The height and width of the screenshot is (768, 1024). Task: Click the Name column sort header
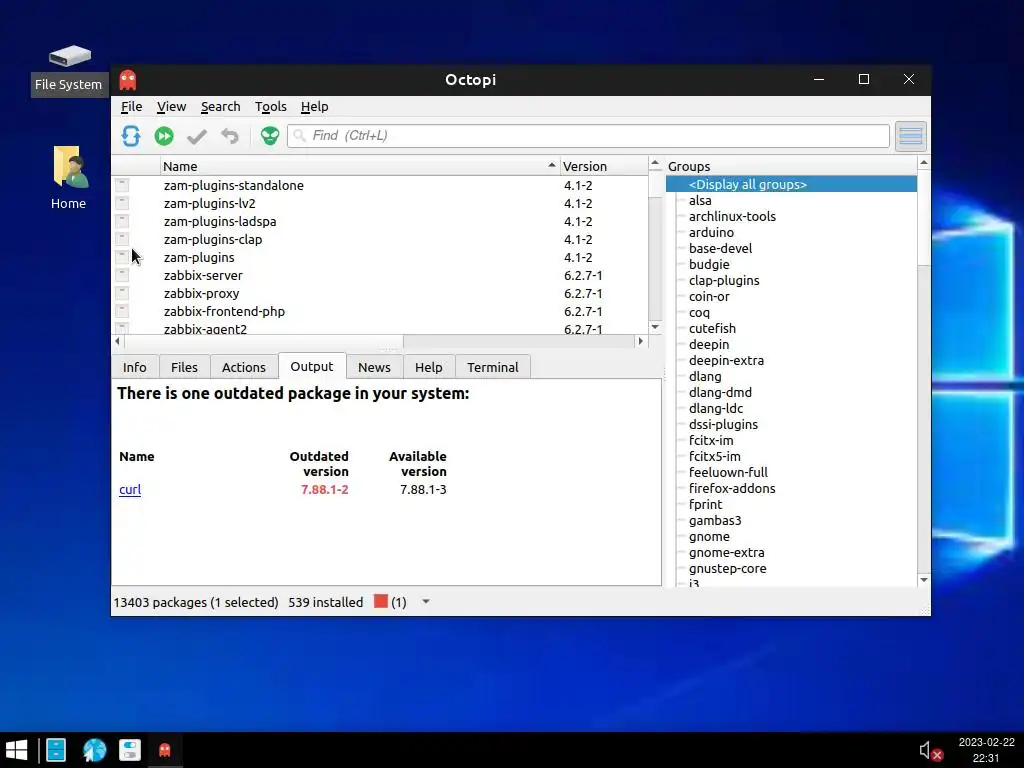point(360,166)
